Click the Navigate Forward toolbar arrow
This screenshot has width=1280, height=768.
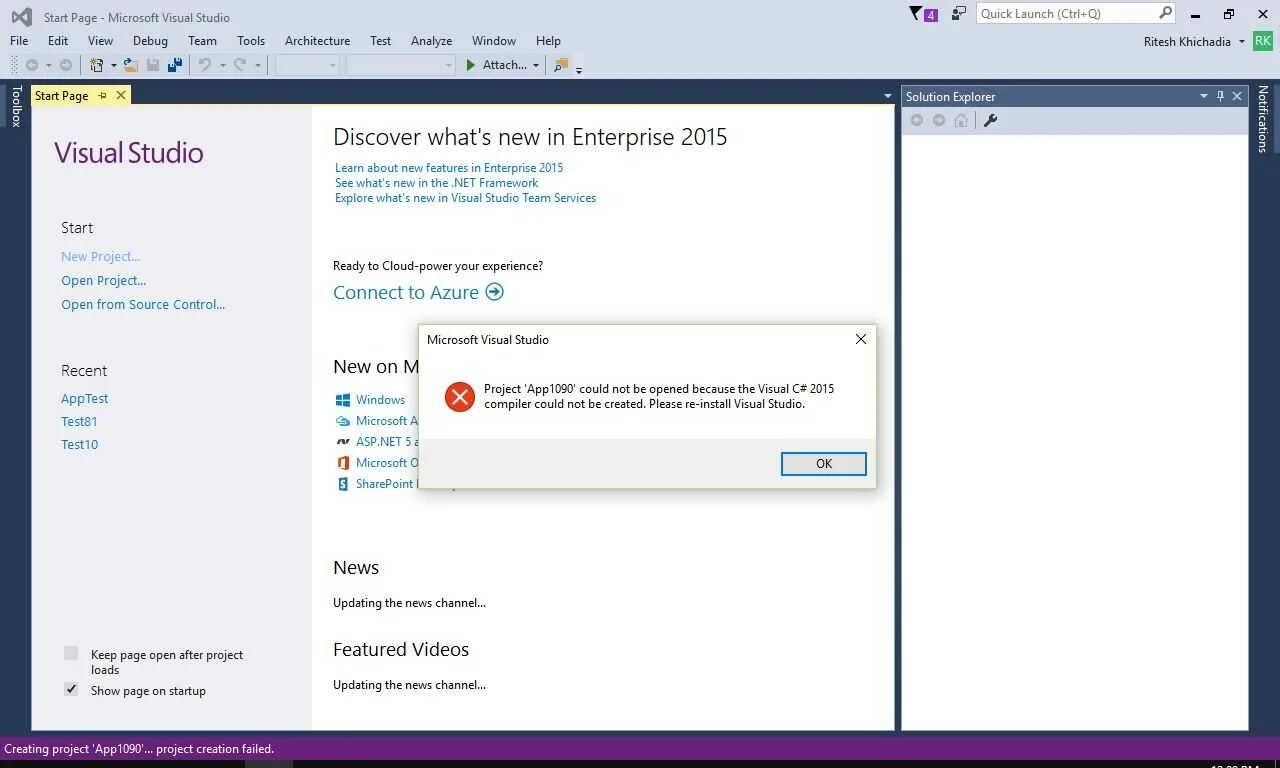[66, 65]
